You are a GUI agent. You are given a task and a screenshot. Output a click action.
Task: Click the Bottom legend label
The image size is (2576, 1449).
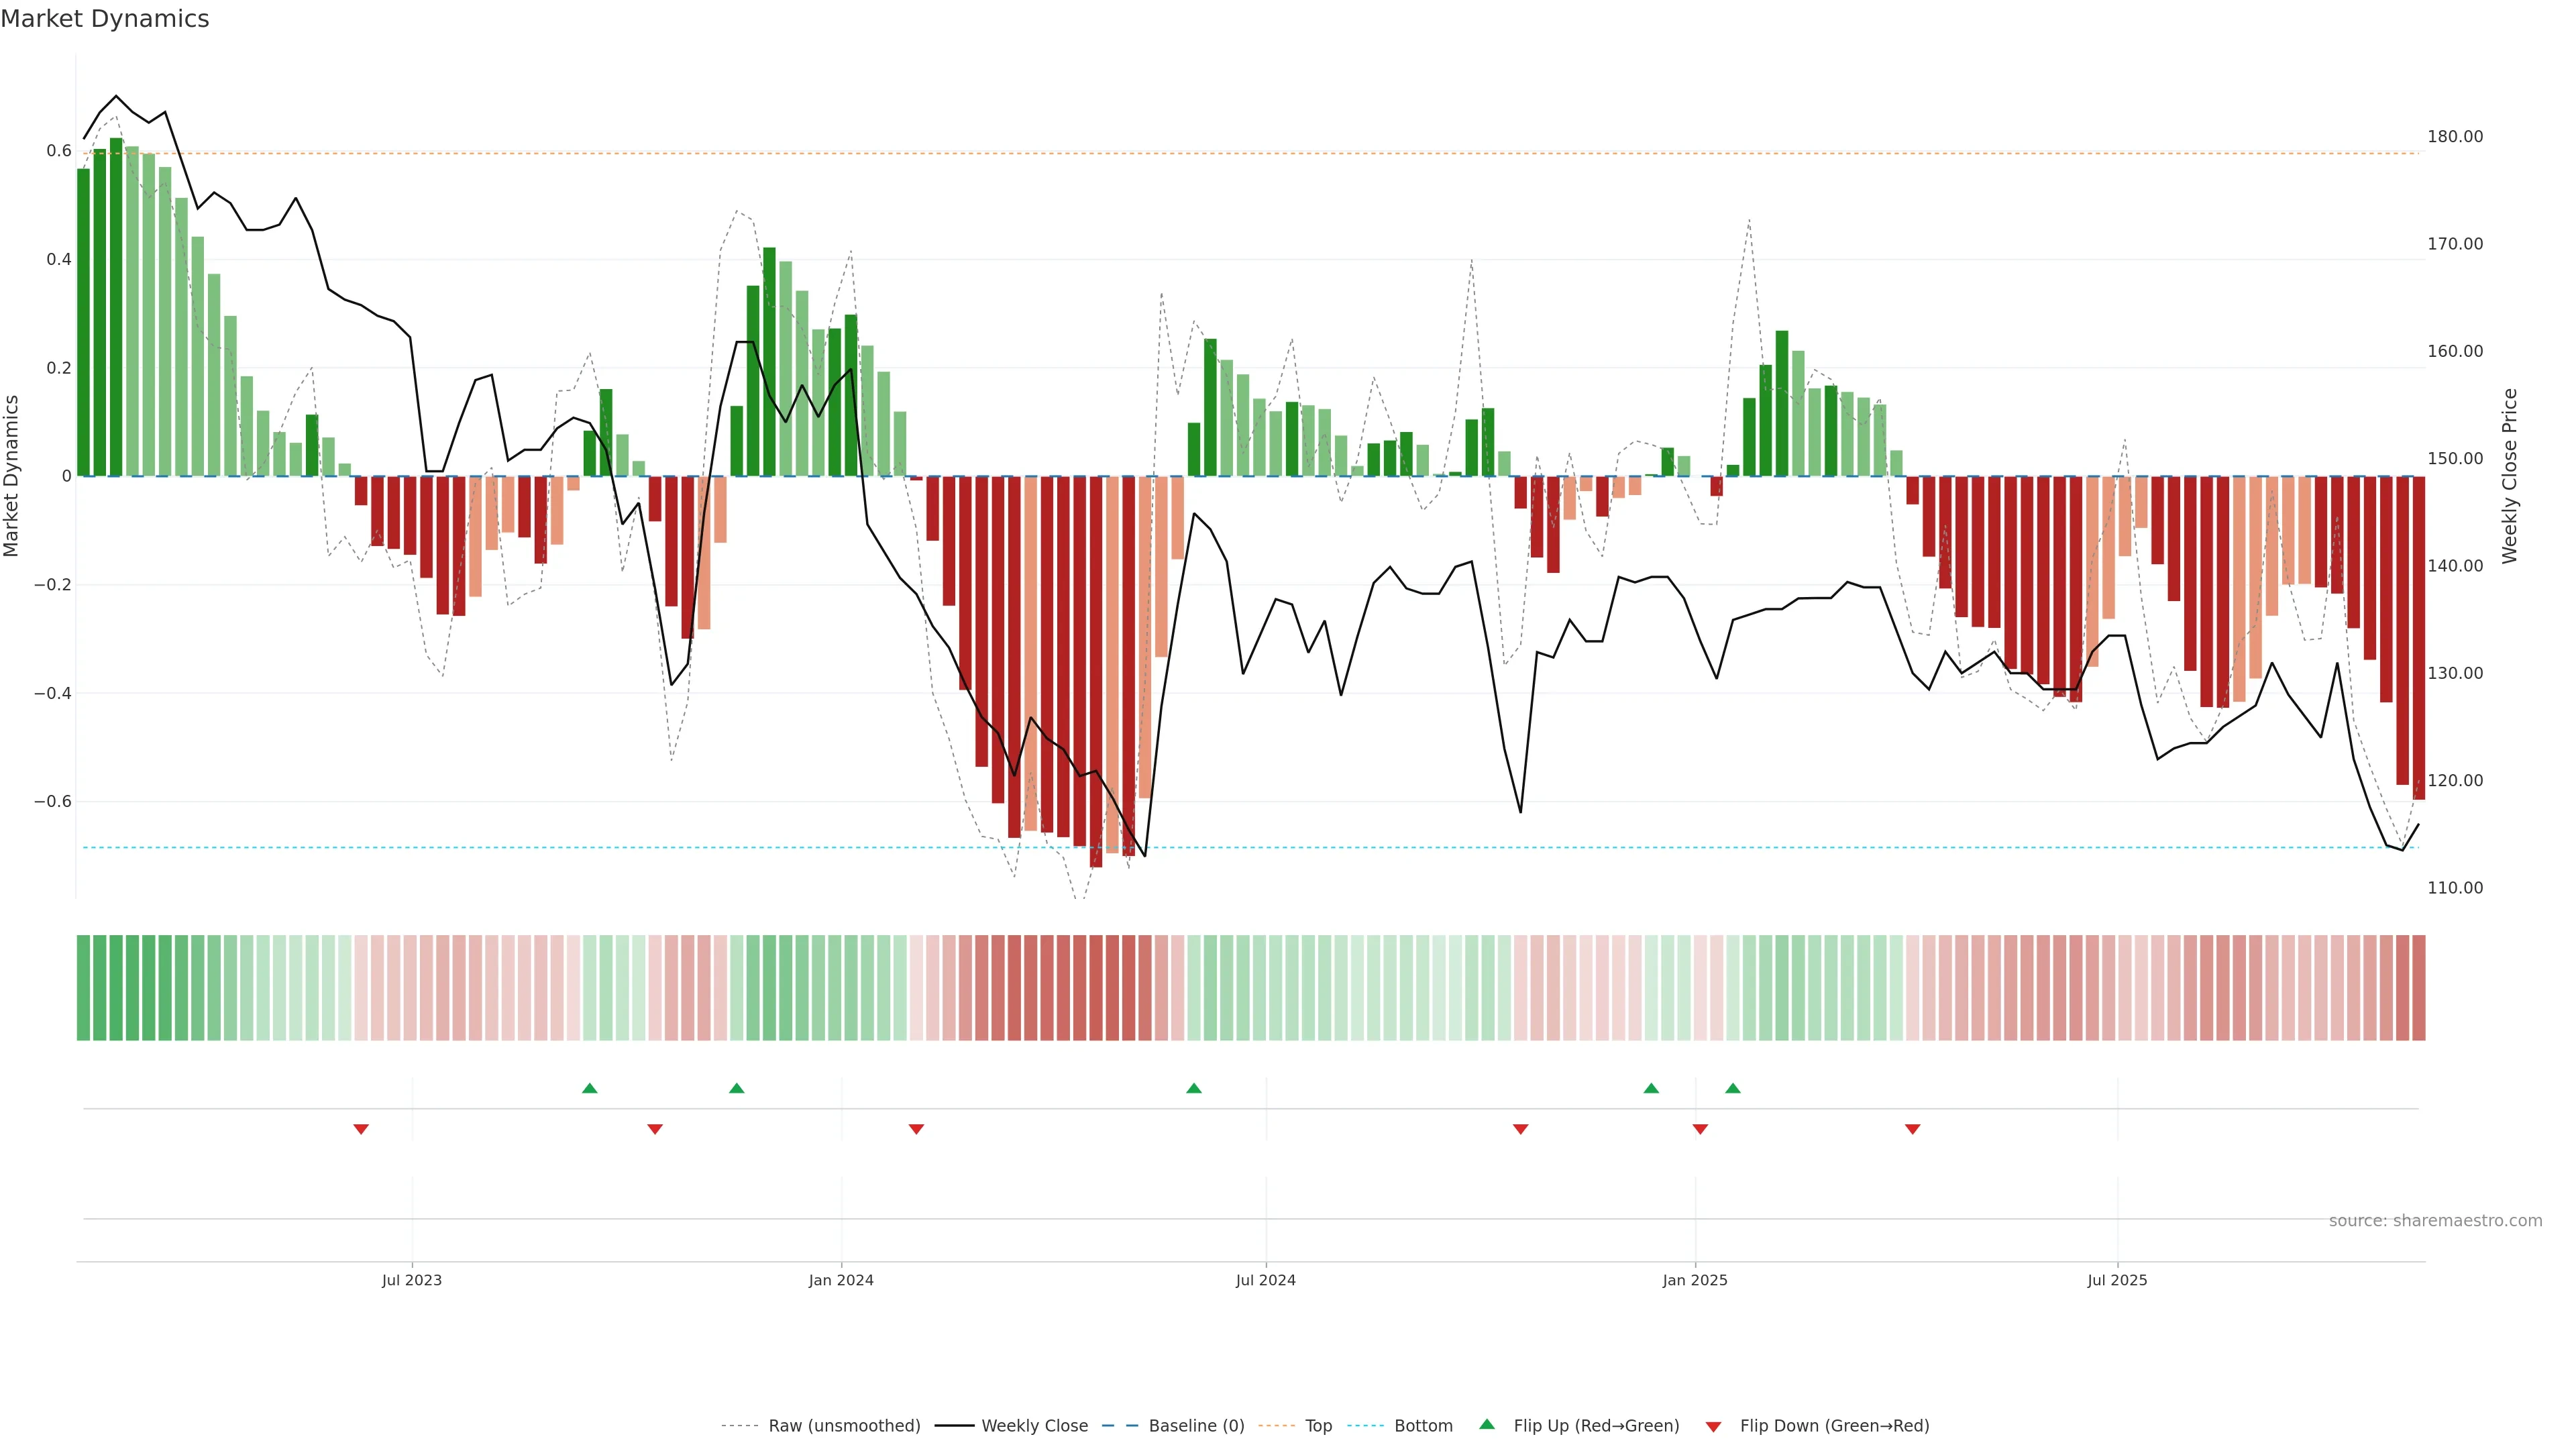[x=1423, y=1426]
